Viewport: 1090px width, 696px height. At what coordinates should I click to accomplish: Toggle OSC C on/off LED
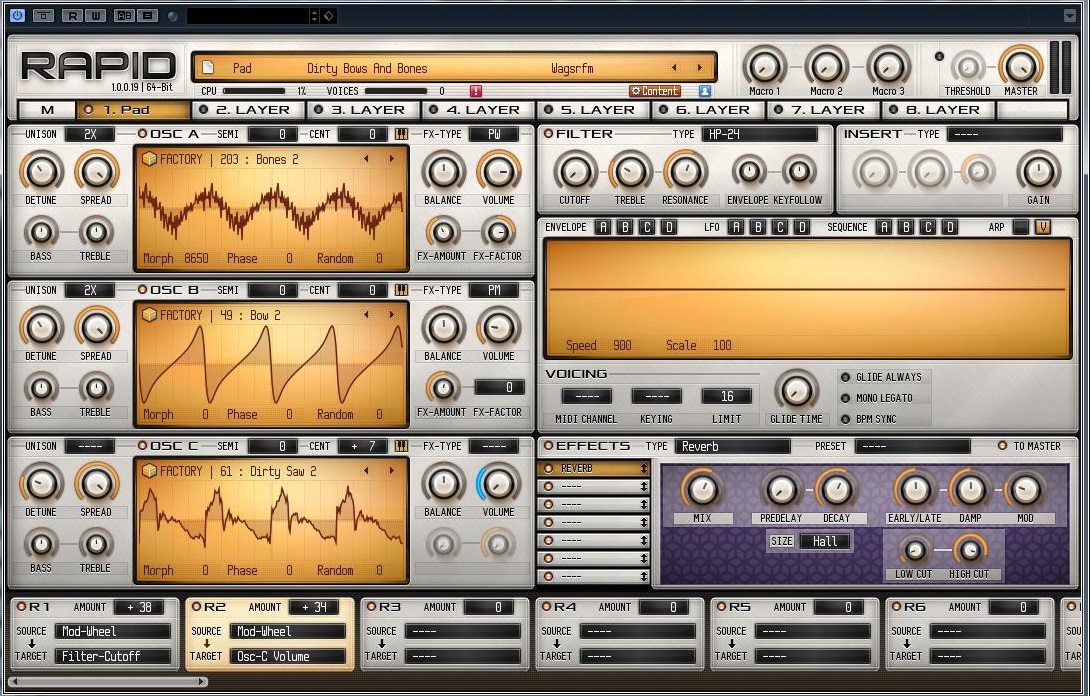click(143, 446)
